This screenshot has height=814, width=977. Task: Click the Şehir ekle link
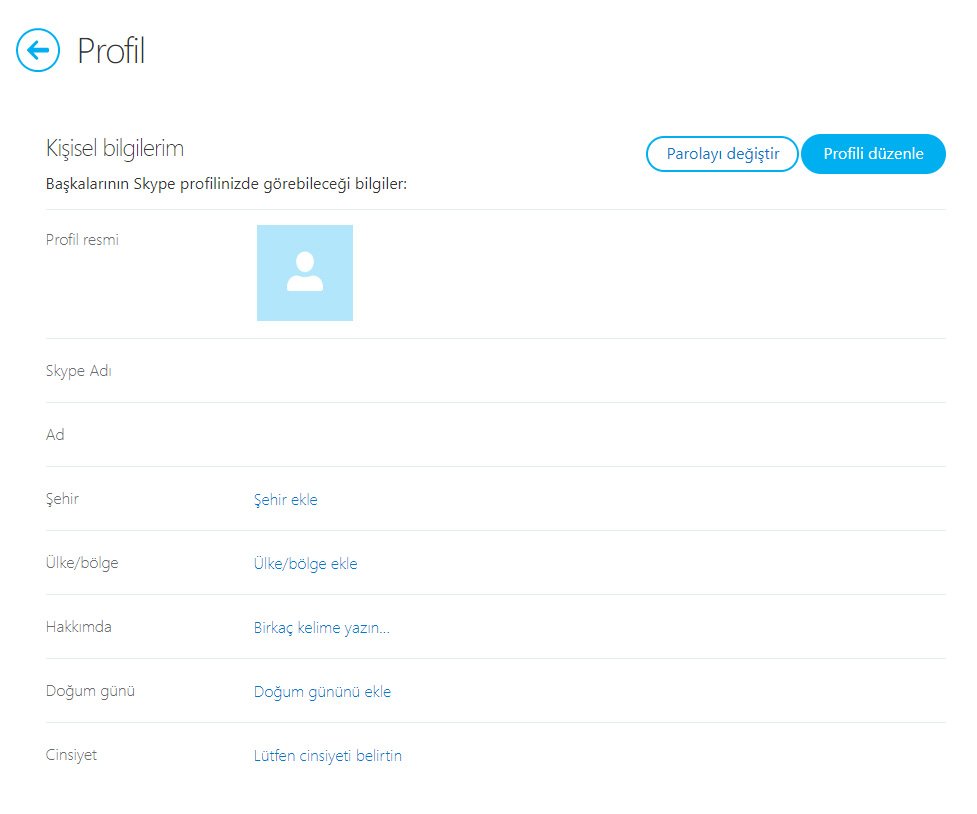pos(285,500)
